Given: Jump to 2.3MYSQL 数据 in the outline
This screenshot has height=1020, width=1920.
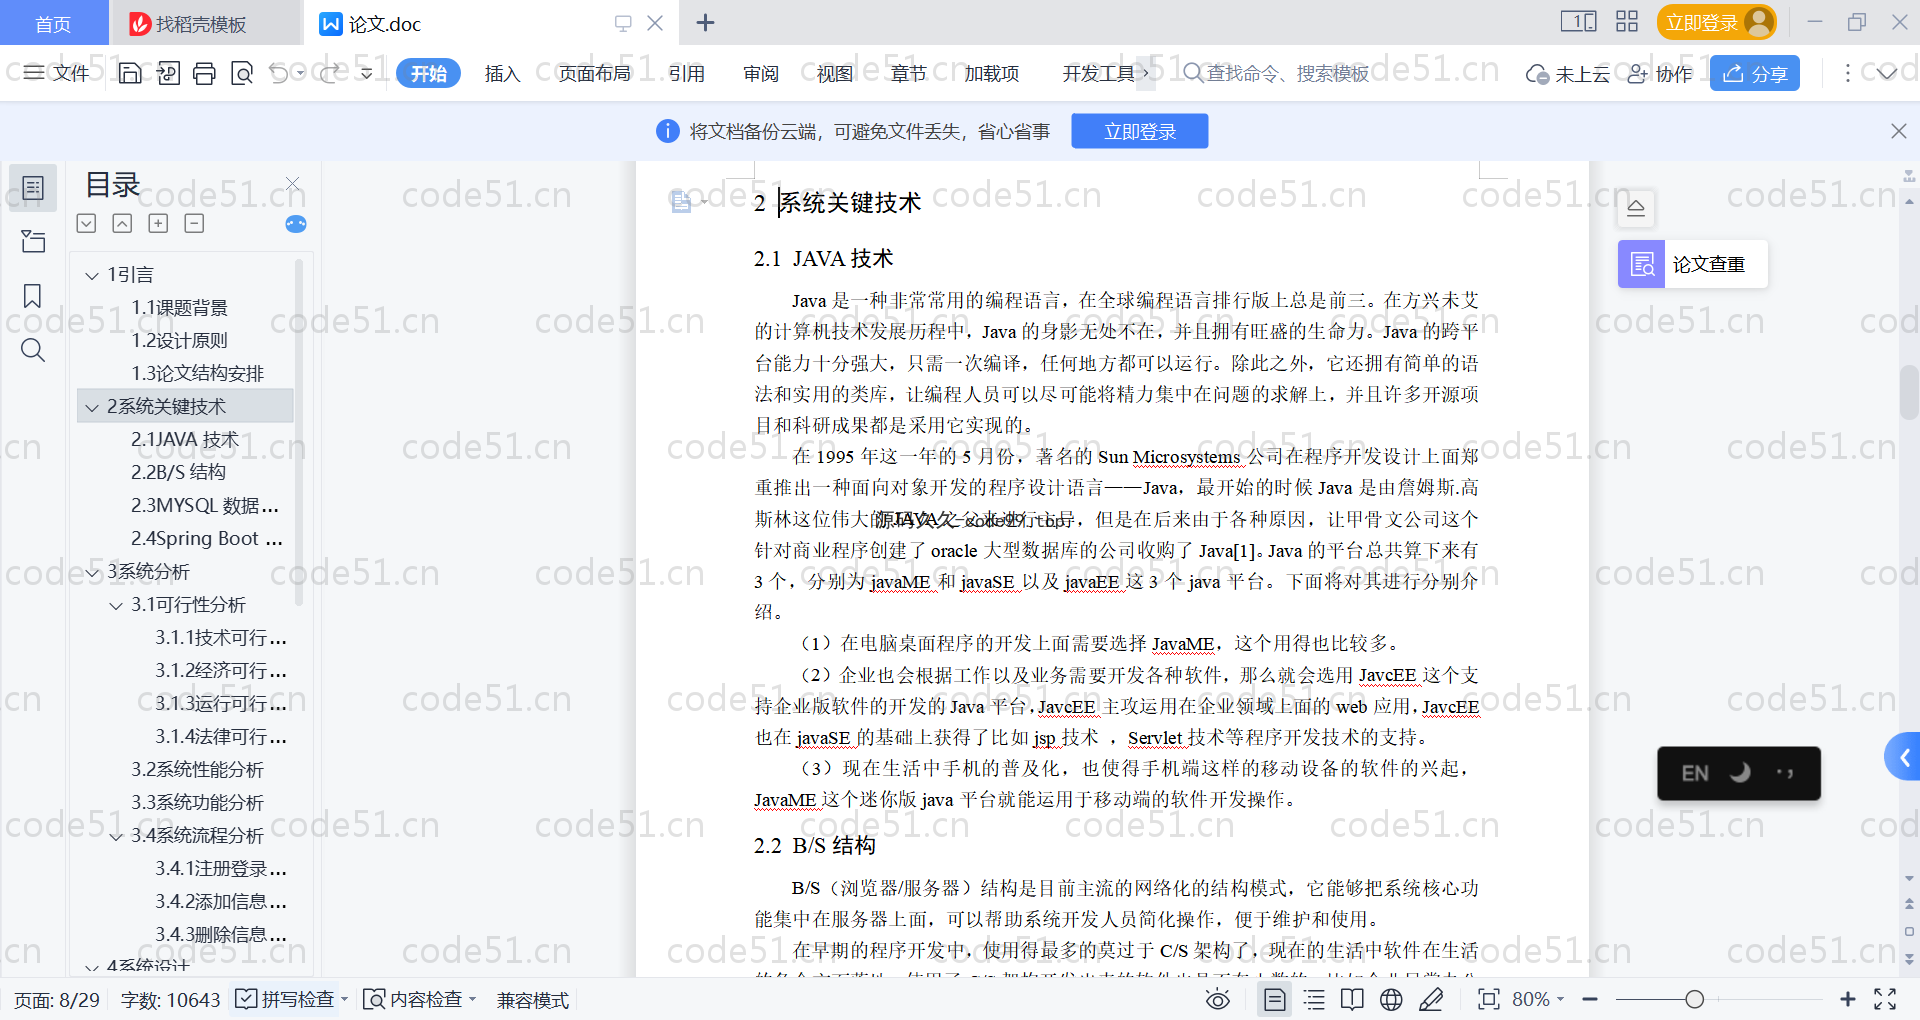Looking at the screenshot, I should [205, 506].
